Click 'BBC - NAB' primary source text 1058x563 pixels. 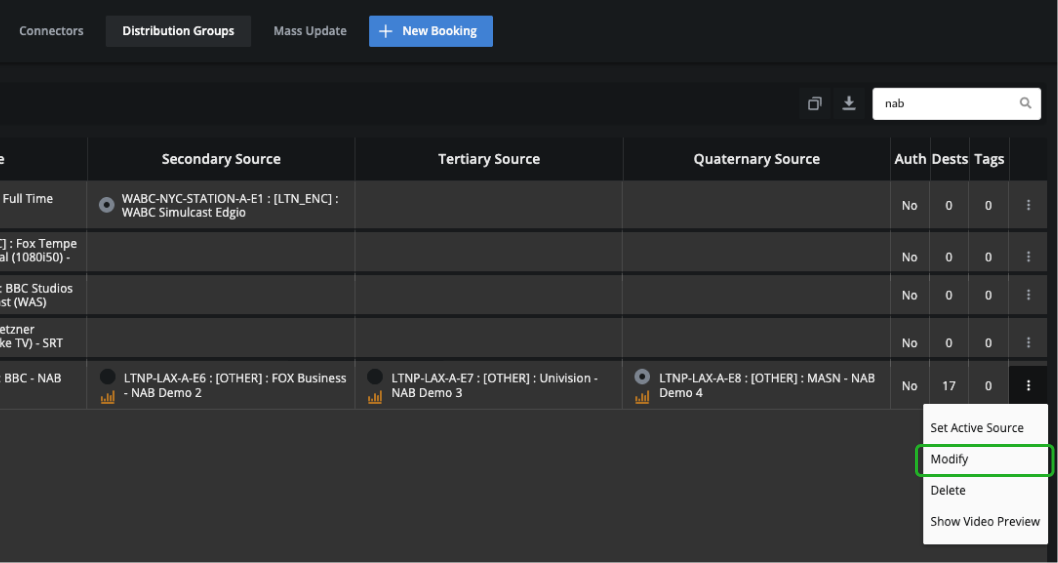coord(32,378)
